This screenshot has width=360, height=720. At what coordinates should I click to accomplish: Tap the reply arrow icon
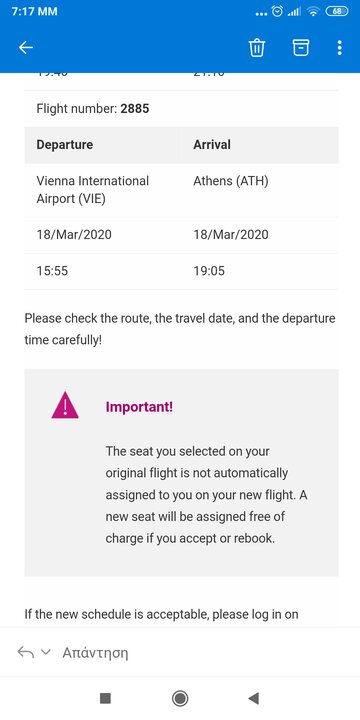[x=25, y=652]
